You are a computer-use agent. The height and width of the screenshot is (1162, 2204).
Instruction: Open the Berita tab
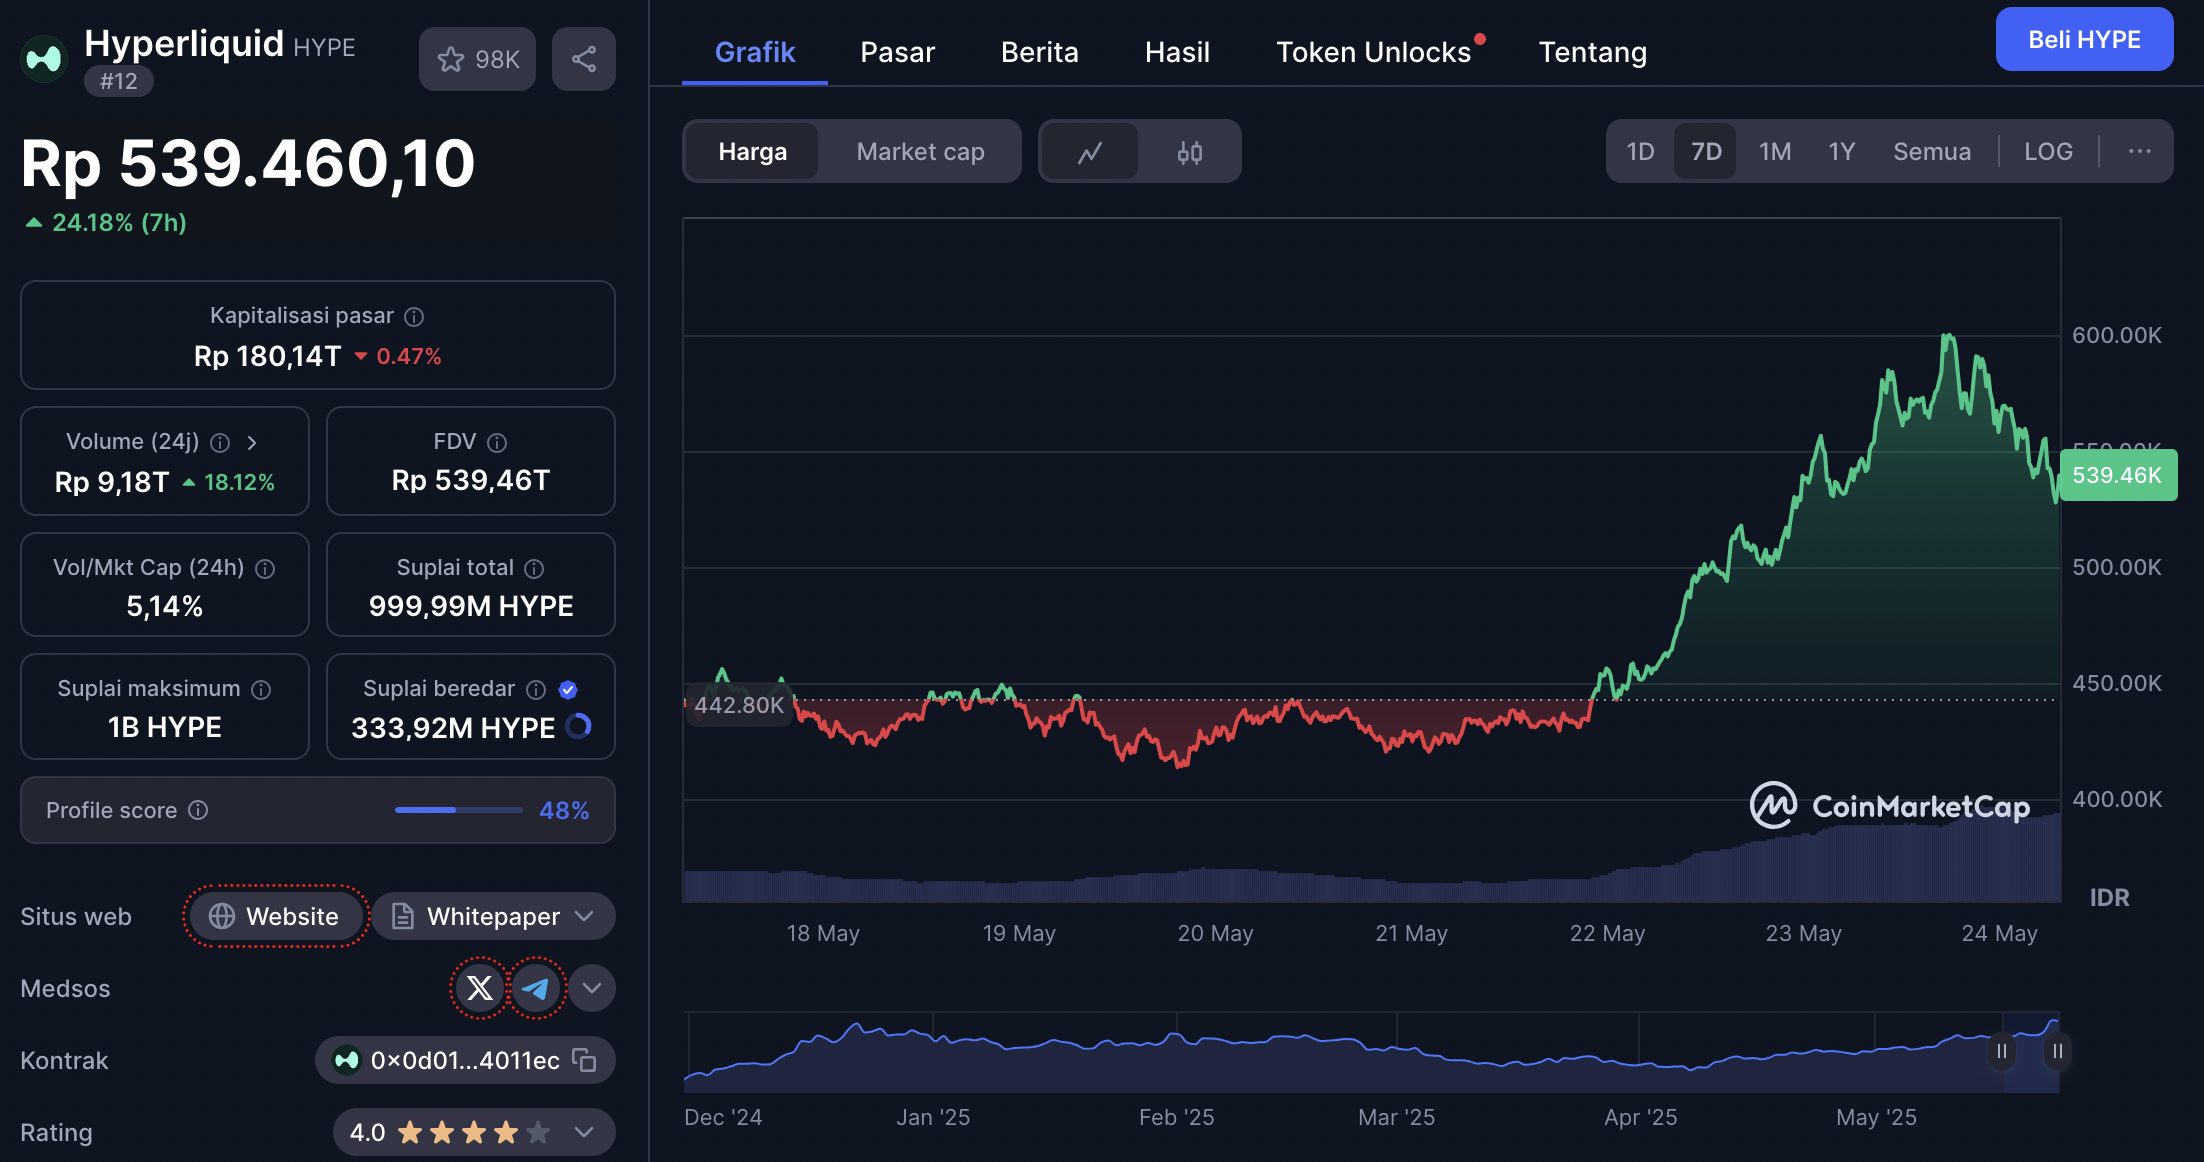[1039, 52]
